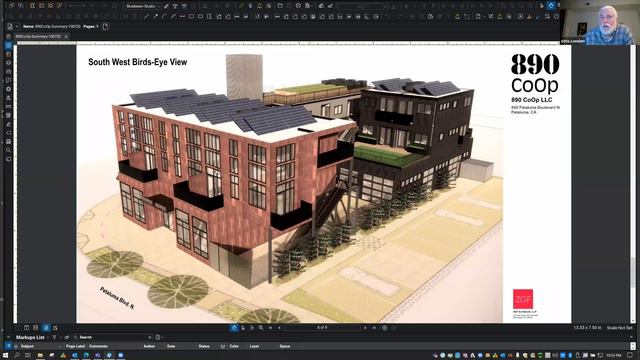Close the 890CoOp Summary 100720 tab
This screenshot has width=640, height=360.
coord(66,36)
